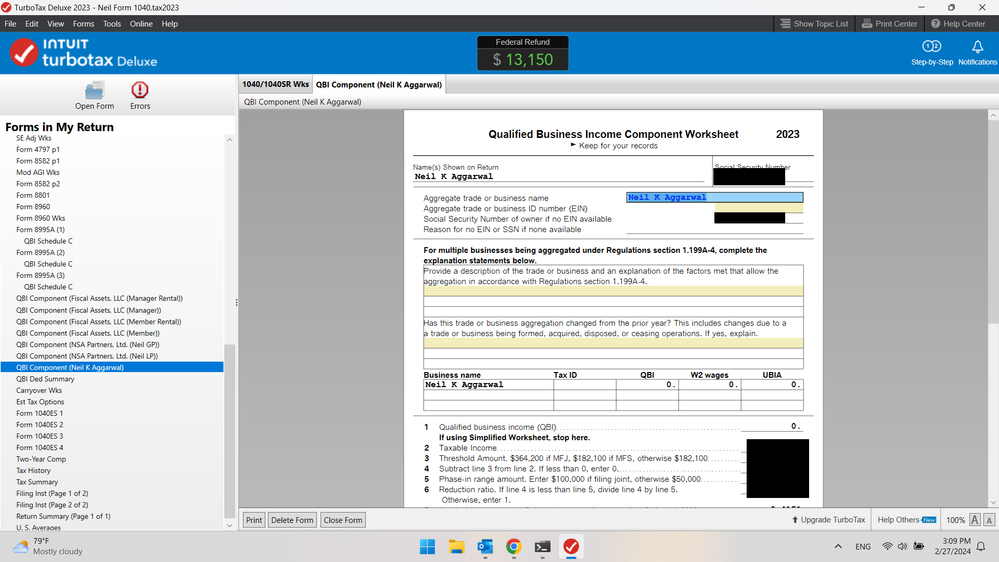This screenshot has height=562, width=999.
Task: Click the aggregation changed explanation field
Action: coord(613,343)
